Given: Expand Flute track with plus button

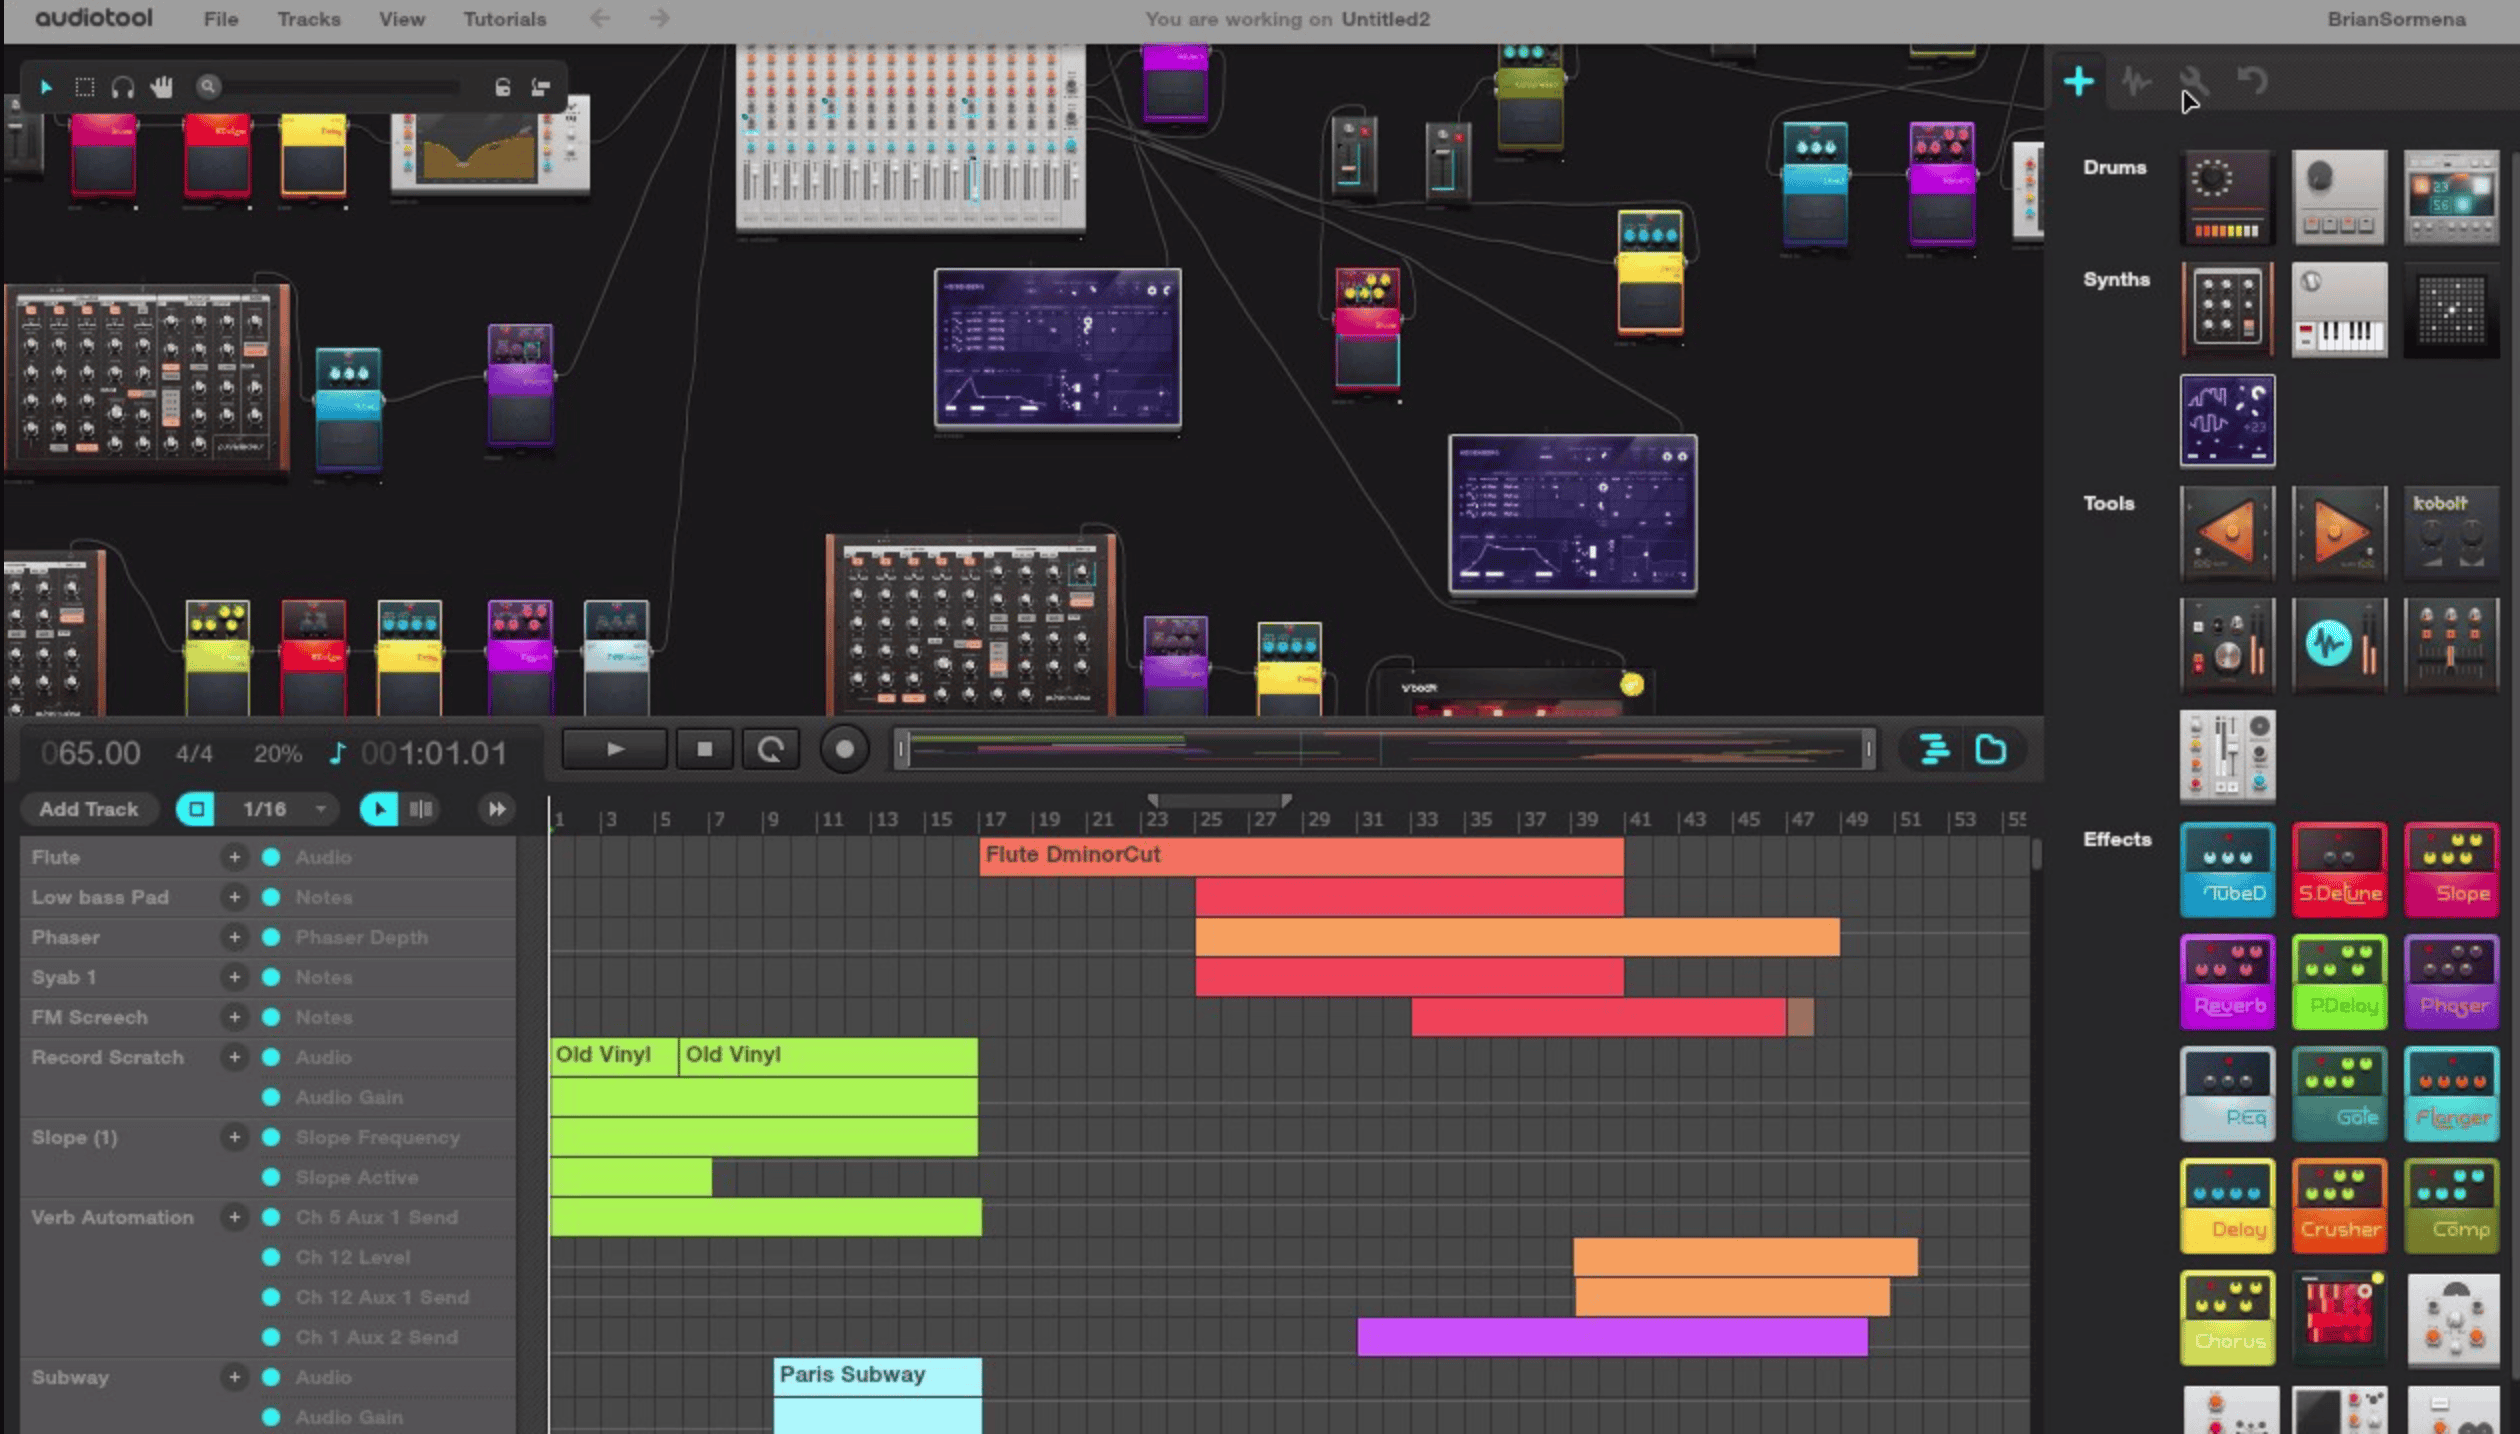Looking at the screenshot, I should pyautogui.click(x=234, y=857).
